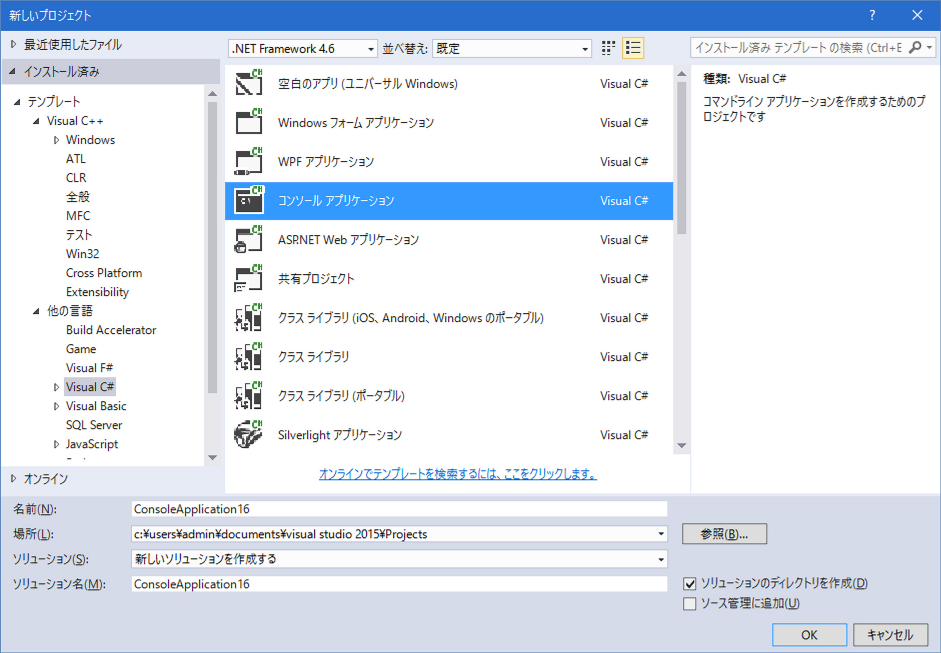Image resolution: width=941 pixels, height=653 pixels.
Task: Enable the add to source control checkbox
Action: (x=689, y=604)
